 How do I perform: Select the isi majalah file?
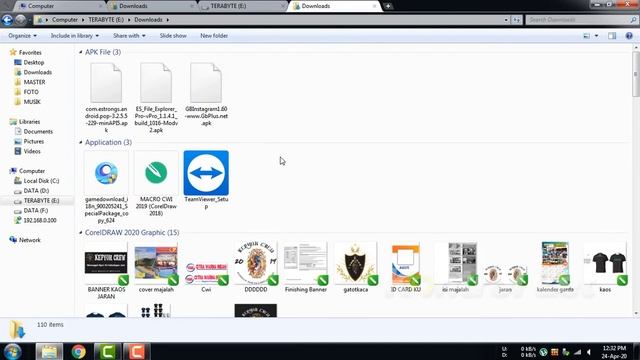pyautogui.click(x=456, y=267)
